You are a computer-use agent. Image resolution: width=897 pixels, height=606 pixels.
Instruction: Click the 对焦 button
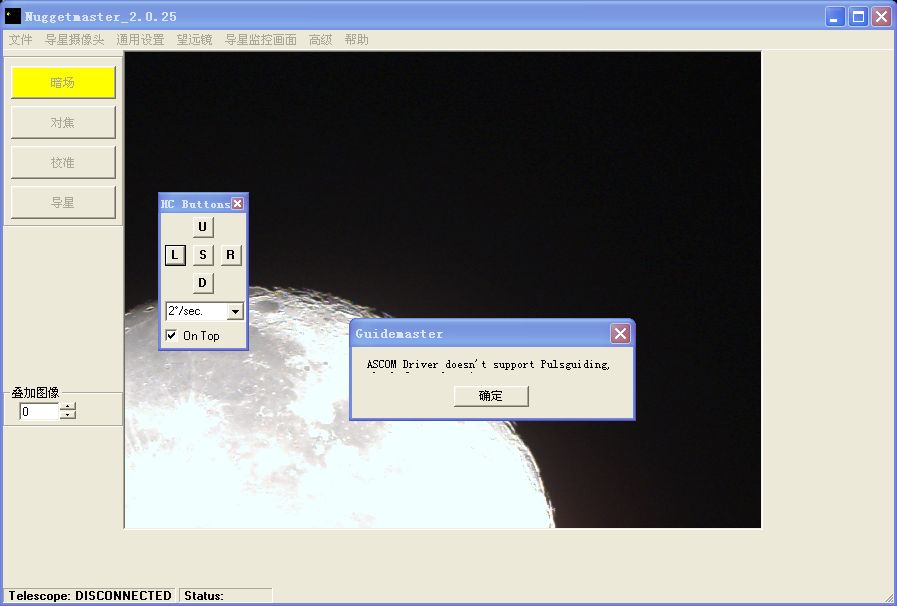coord(63,122)
